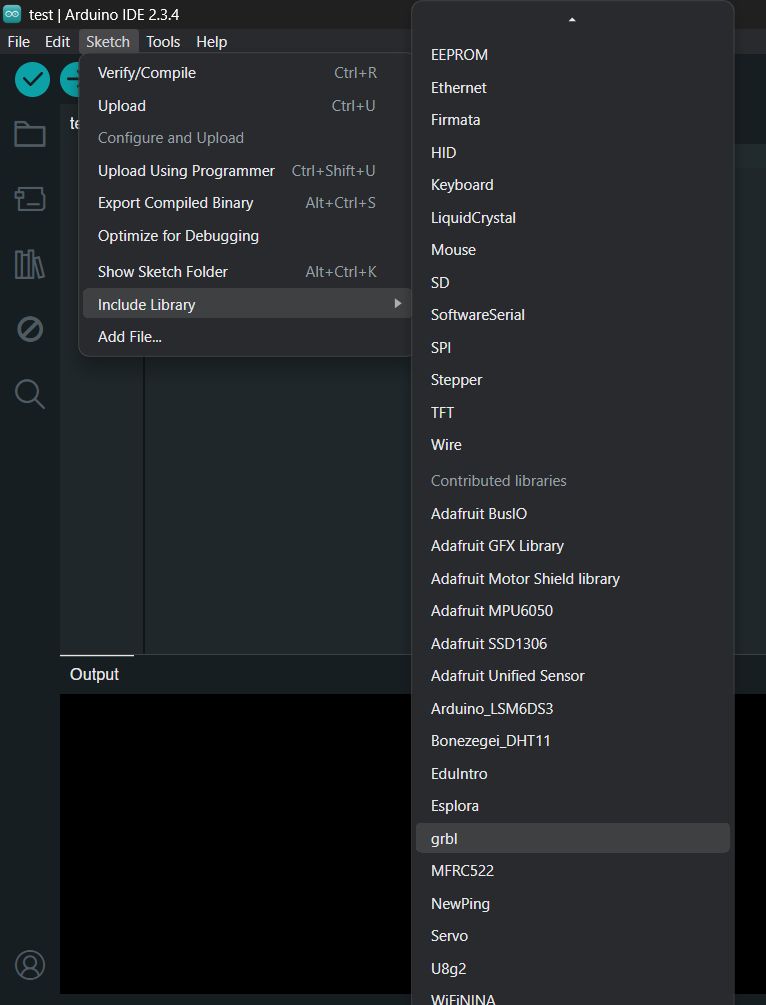Select Export Compiled Binary
Screen dimensions: 766x1005
[247, 203]
